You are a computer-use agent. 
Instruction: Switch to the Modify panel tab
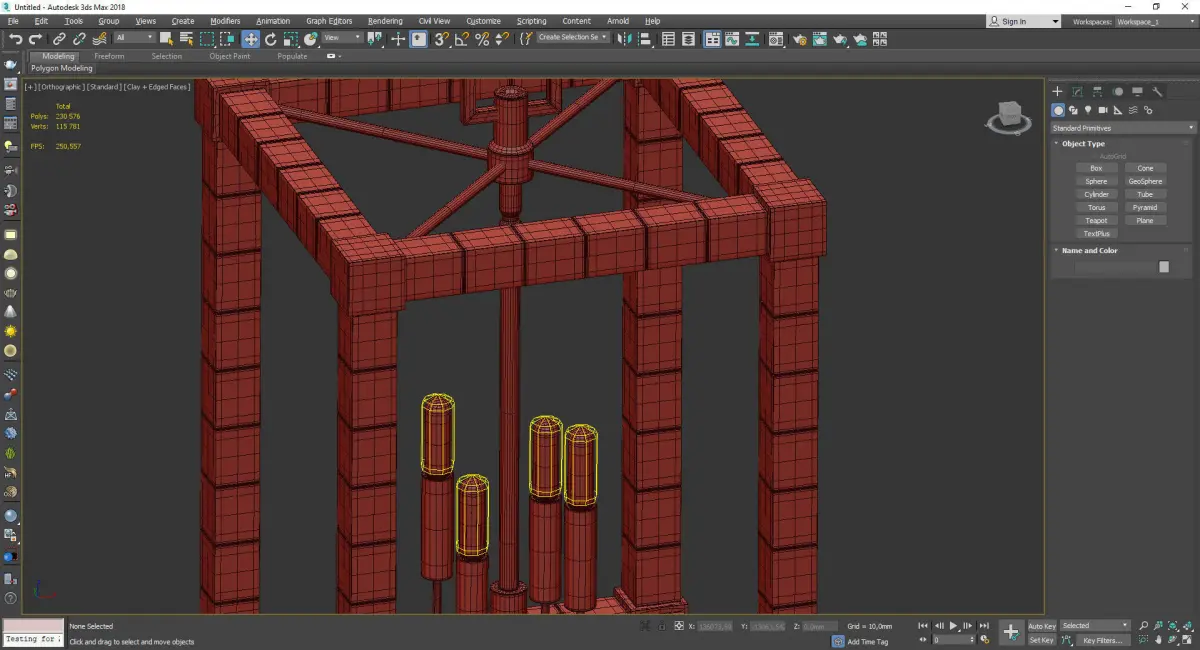[1077, 91]
